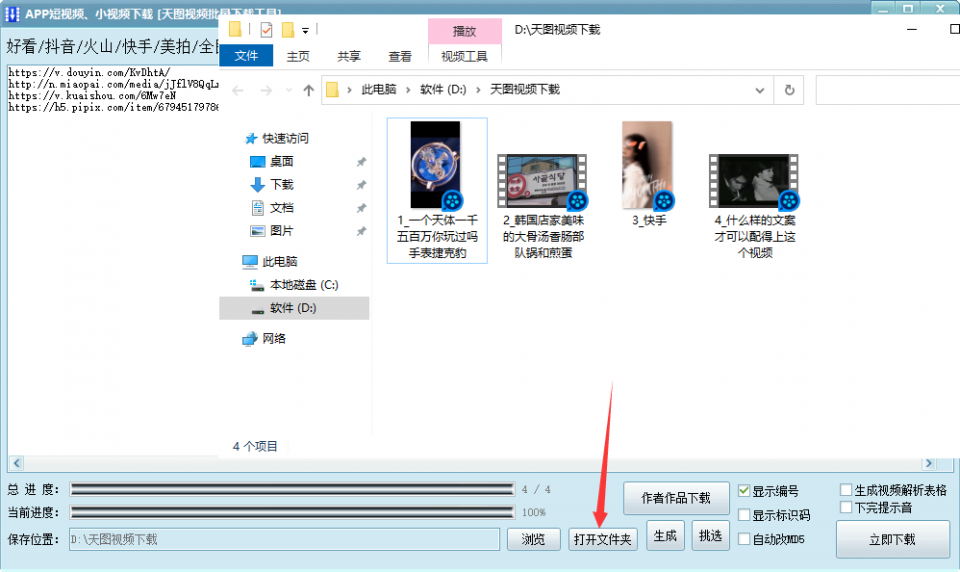Select 此电脑 in the navigation pane
This screenshot has width=960, height=572.
[280, 262]
